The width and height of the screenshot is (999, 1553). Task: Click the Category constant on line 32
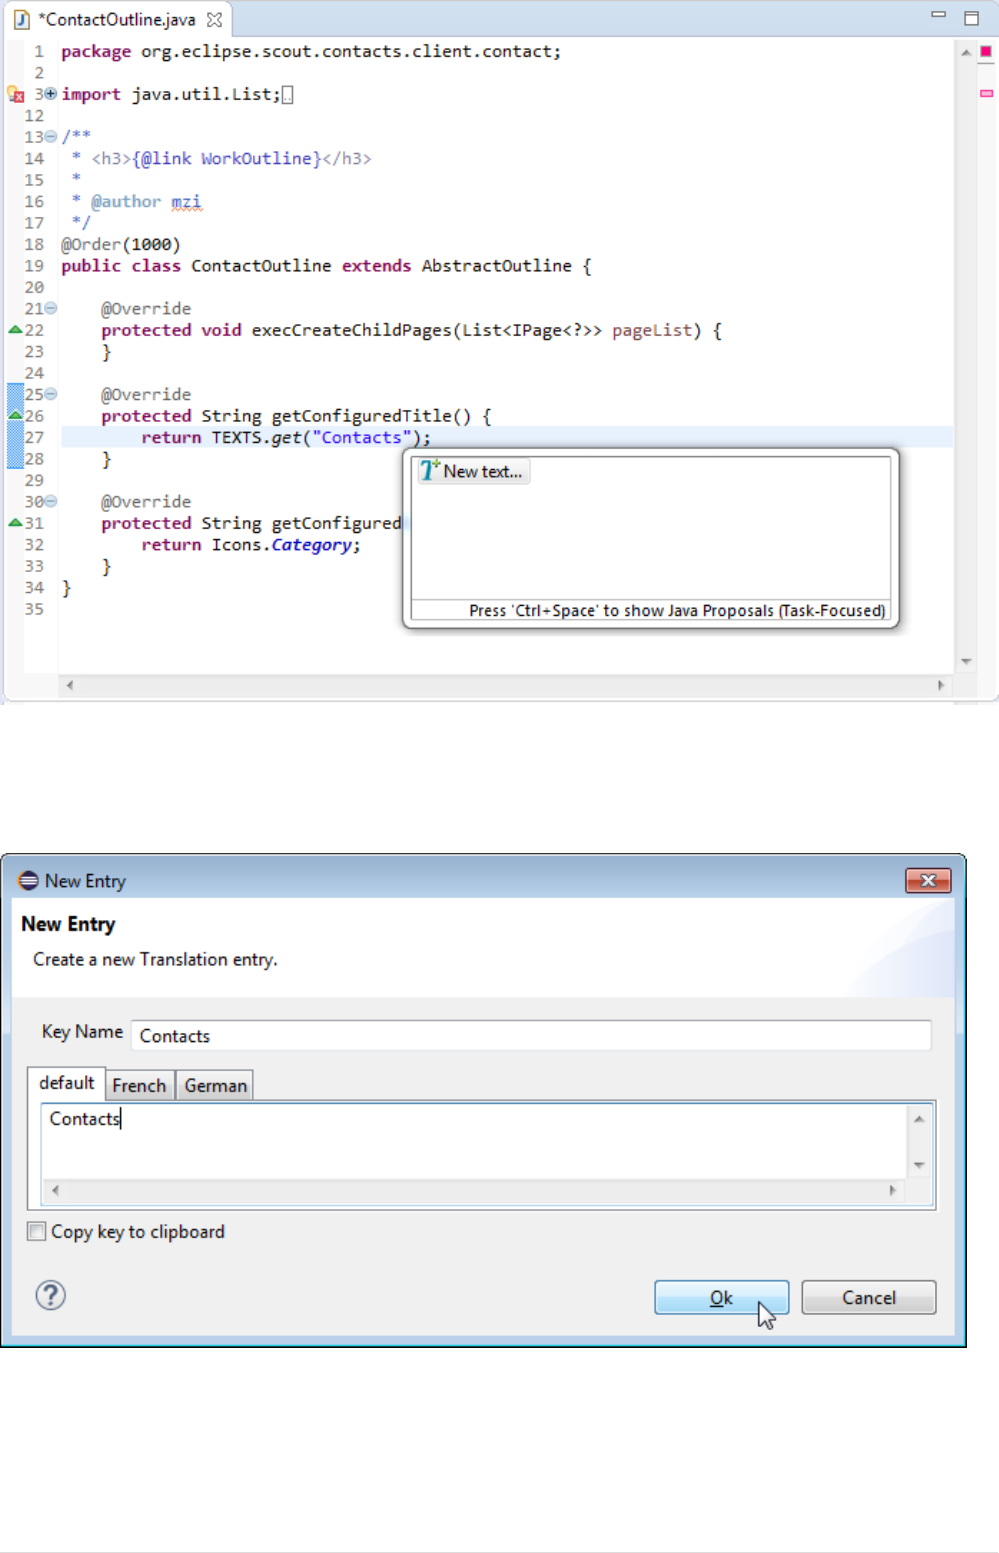coord(311,545)
